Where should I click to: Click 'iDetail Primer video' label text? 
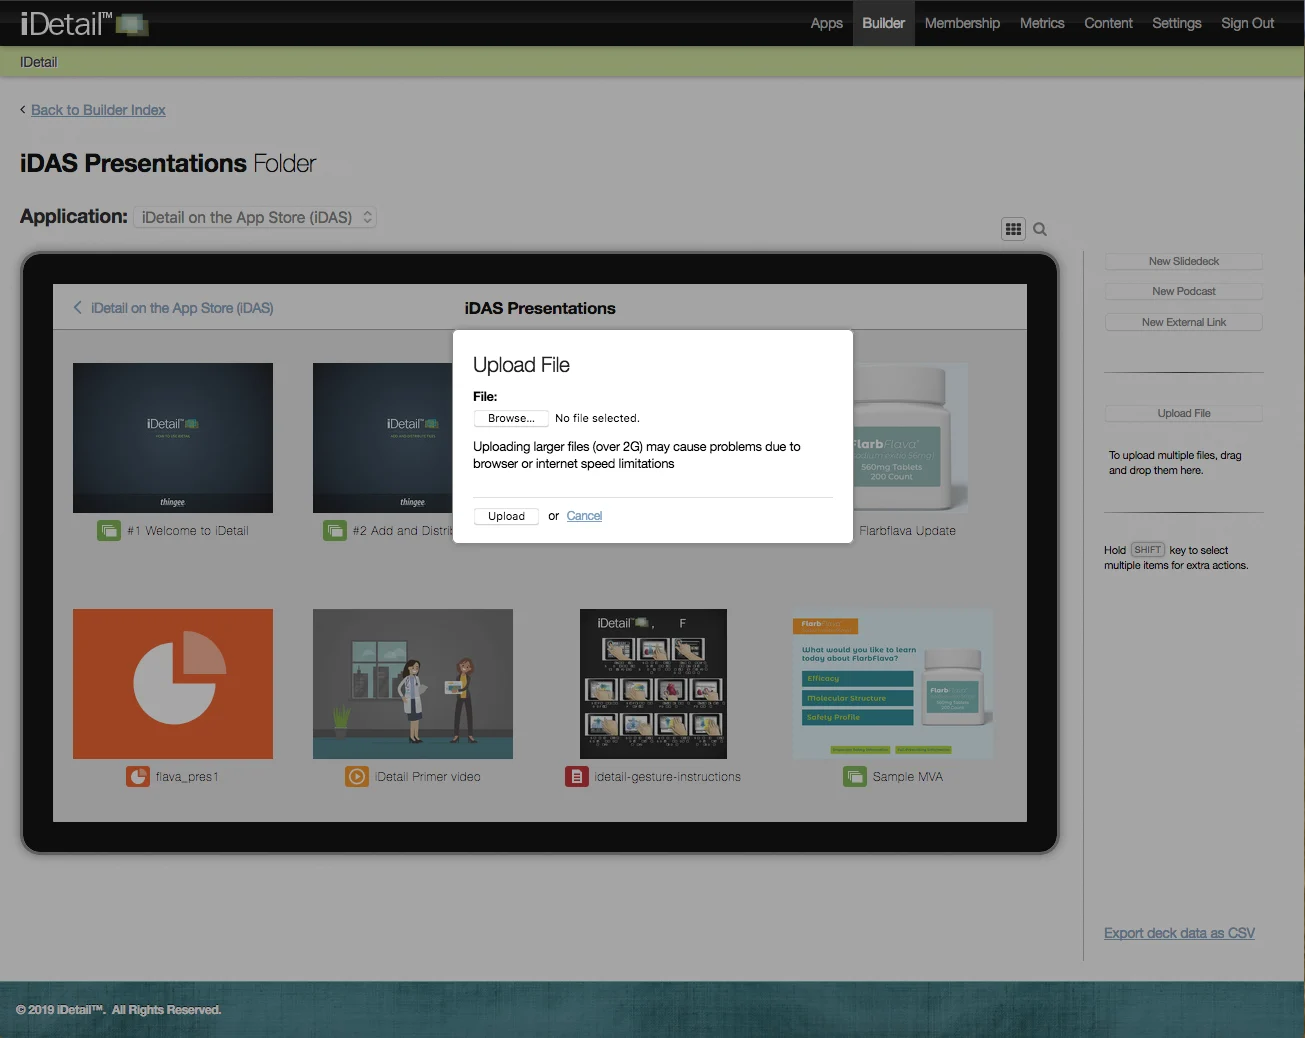click(428, 777)
